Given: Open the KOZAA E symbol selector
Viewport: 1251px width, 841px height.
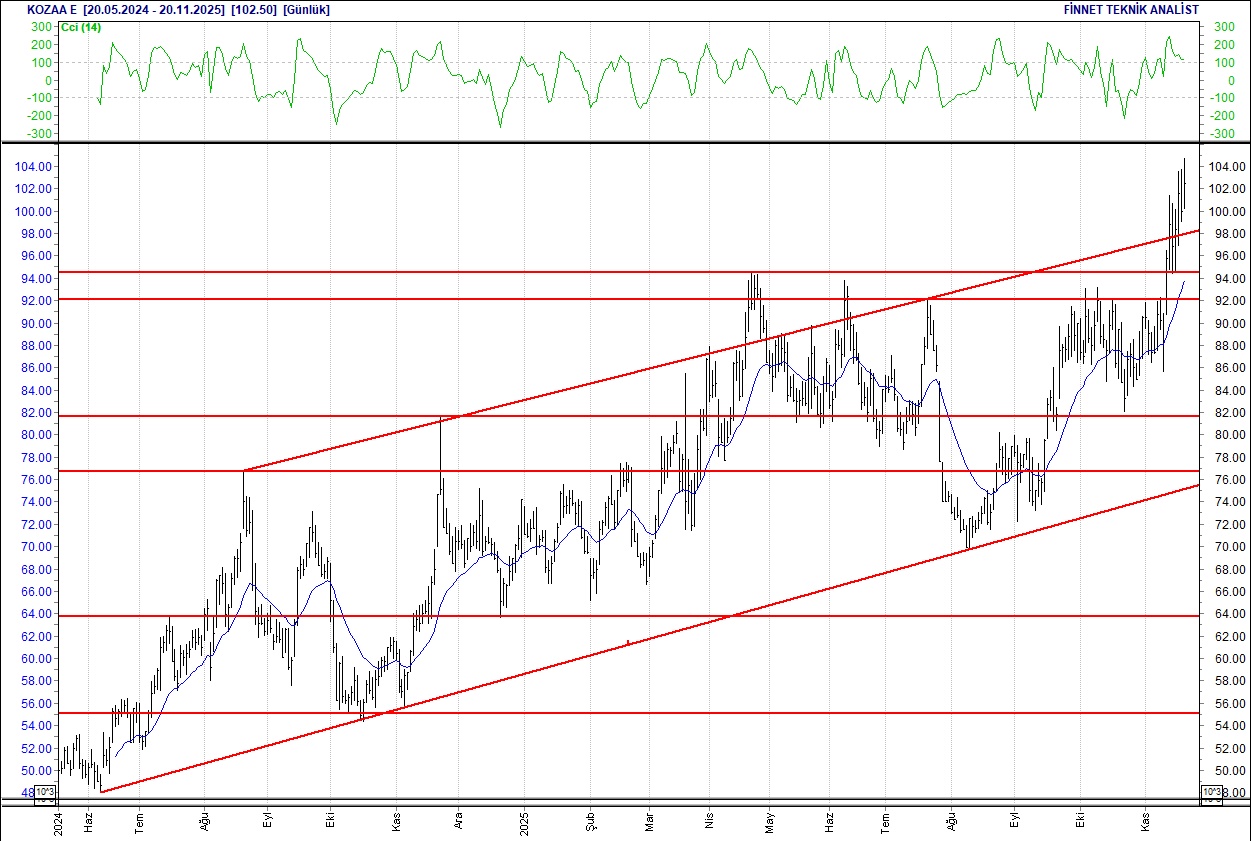Looking at the screenshot, I should (54, 9).
